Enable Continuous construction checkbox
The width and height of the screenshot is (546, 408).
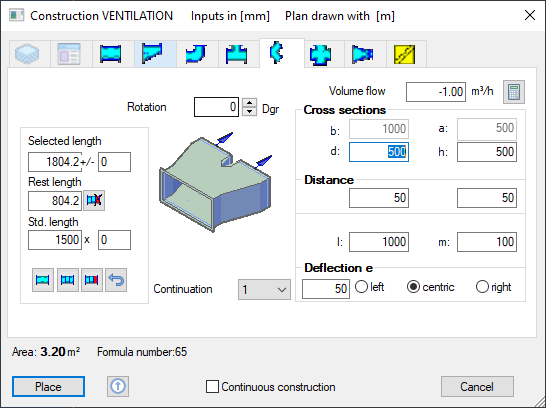pyautogui.click(x=212, y=386)
